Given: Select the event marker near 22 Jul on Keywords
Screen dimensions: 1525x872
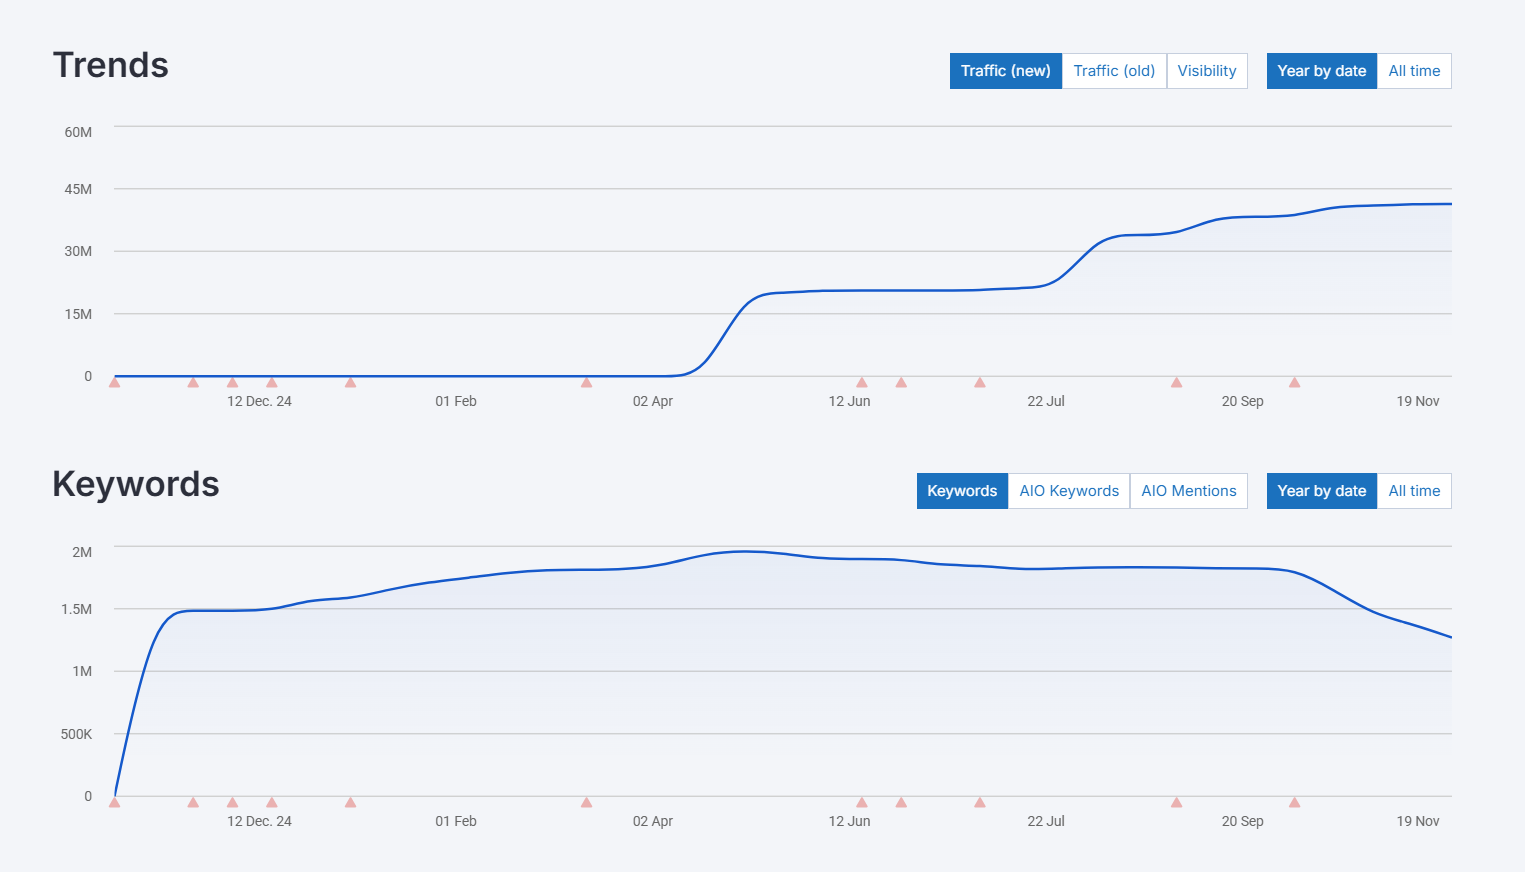Looking at the screenshot, I should pos(979,802).
